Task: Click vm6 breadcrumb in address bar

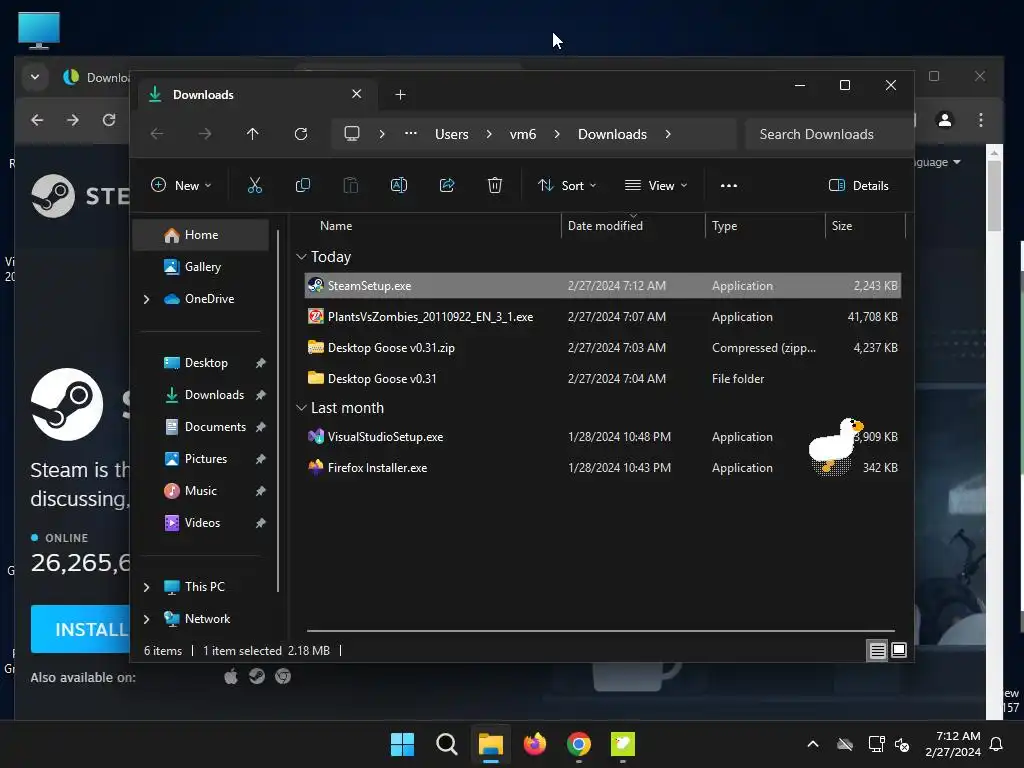Action: pyautogui.click(x=523, y=134)
